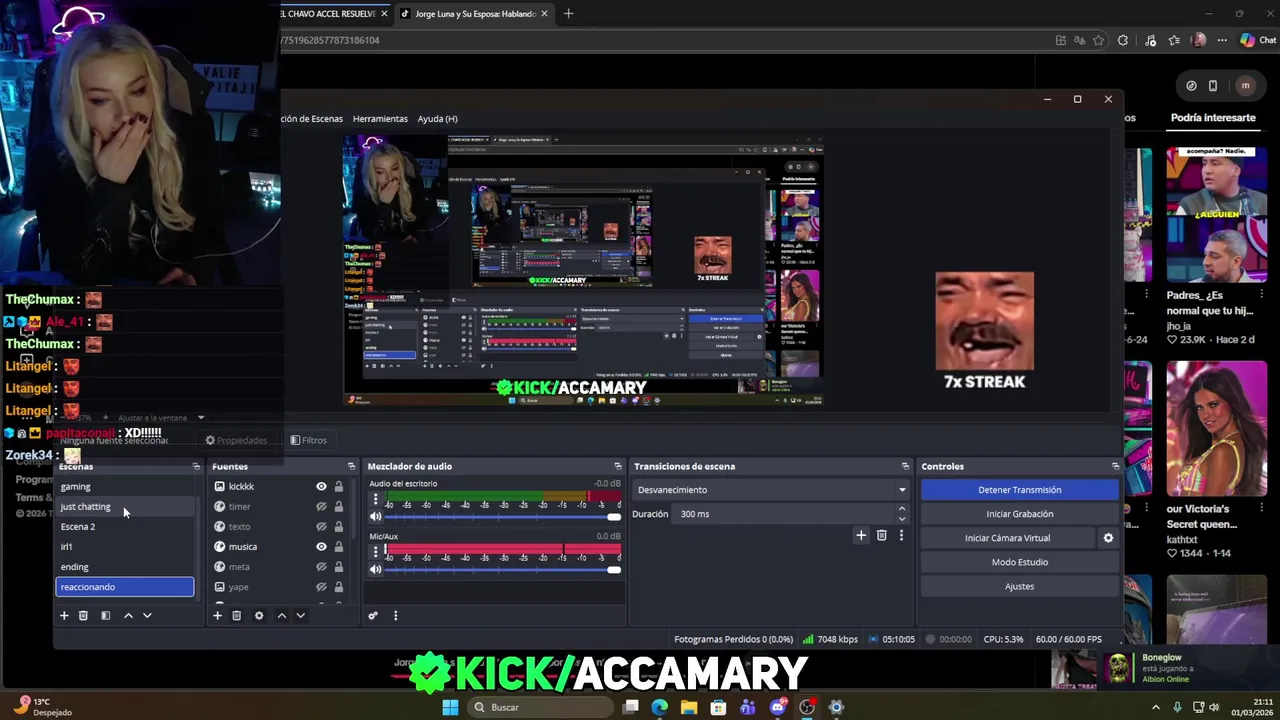
Task: Delete selected scene with Escenas trash icon
Action: click(83, 616)
